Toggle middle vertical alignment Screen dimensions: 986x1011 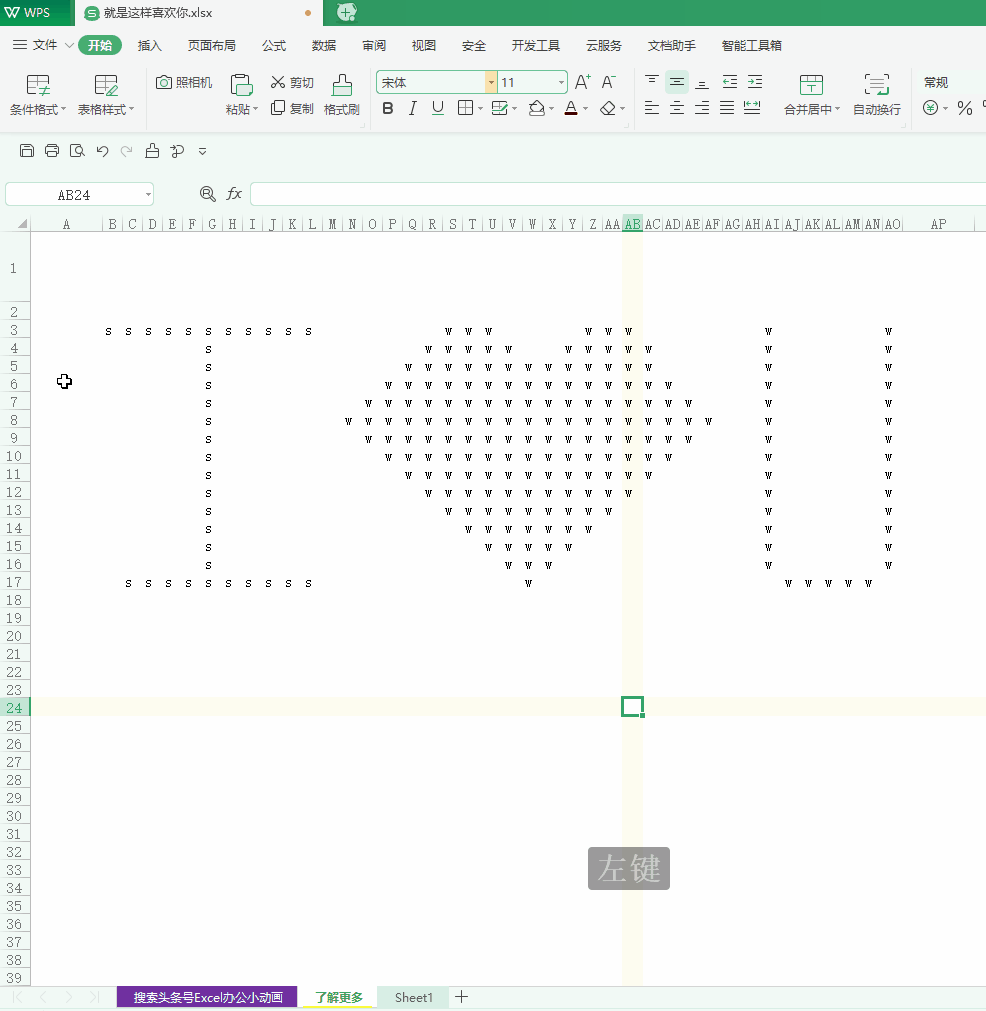coord(677,82)
